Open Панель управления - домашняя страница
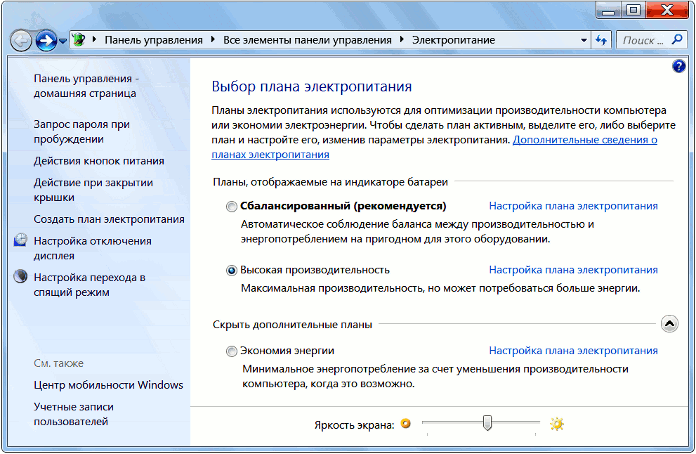The image size is (696, 454). [x=86, y=86]
